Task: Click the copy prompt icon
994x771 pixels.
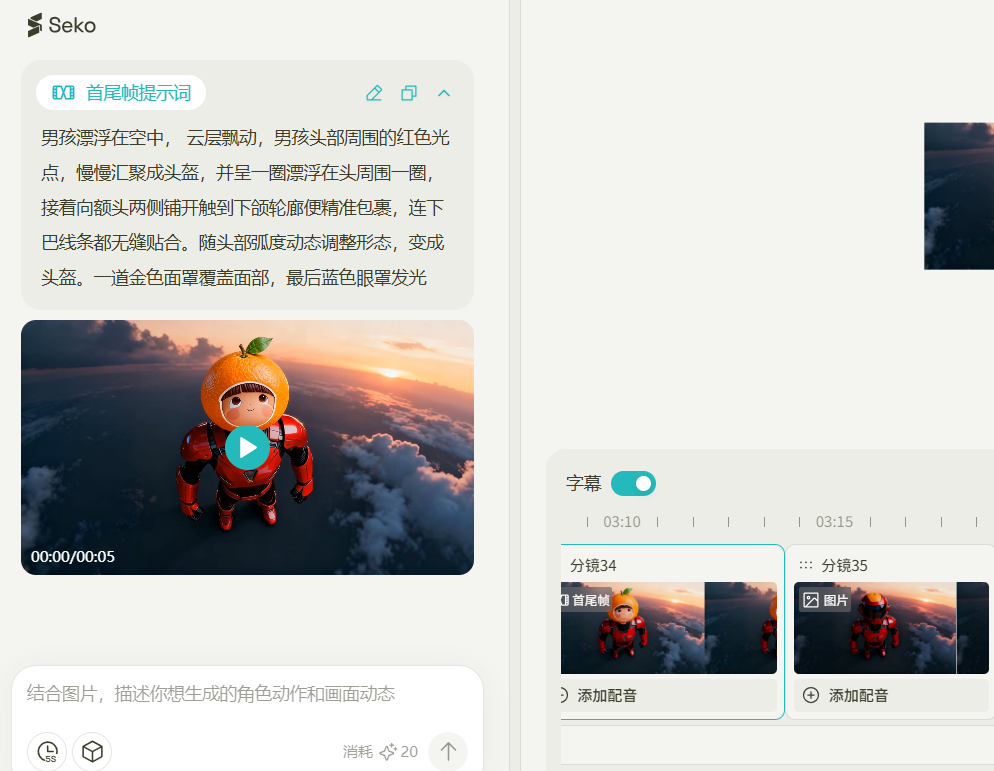Action: click(408, 92)
